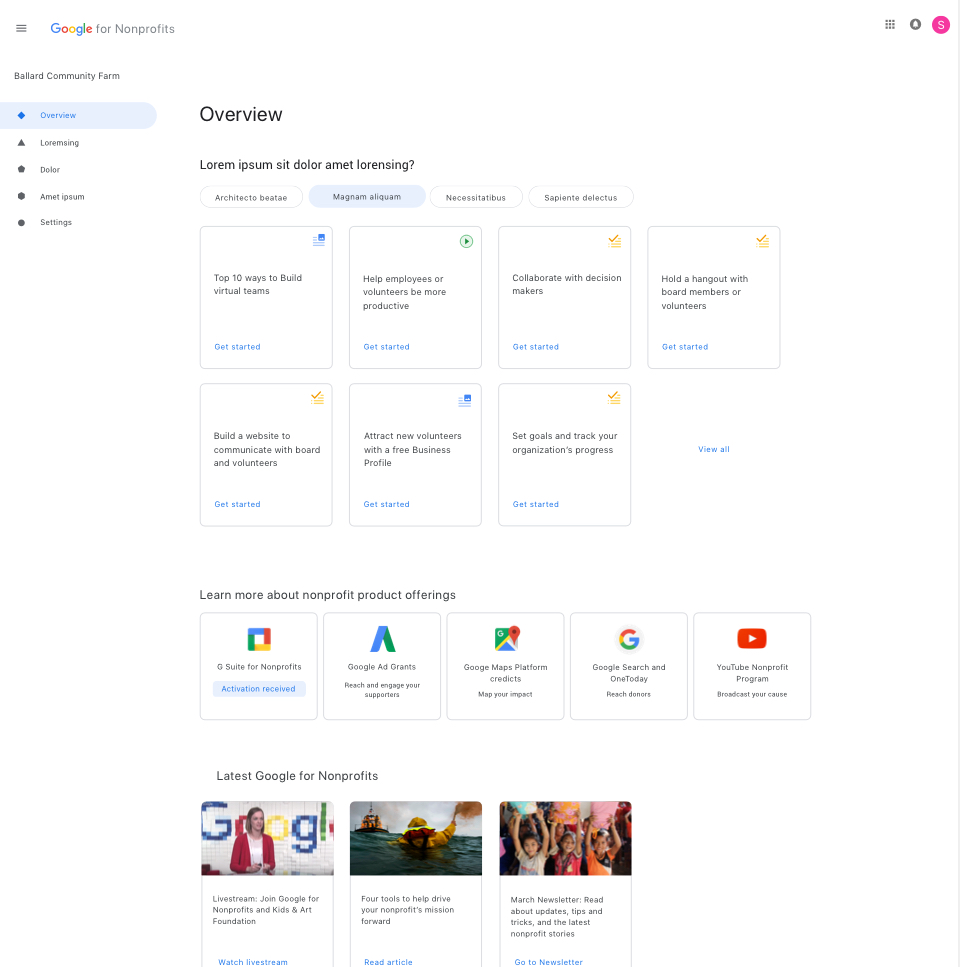Click the circle icon beside Settings
Screen dimensions: 960x967
point(22,223)
